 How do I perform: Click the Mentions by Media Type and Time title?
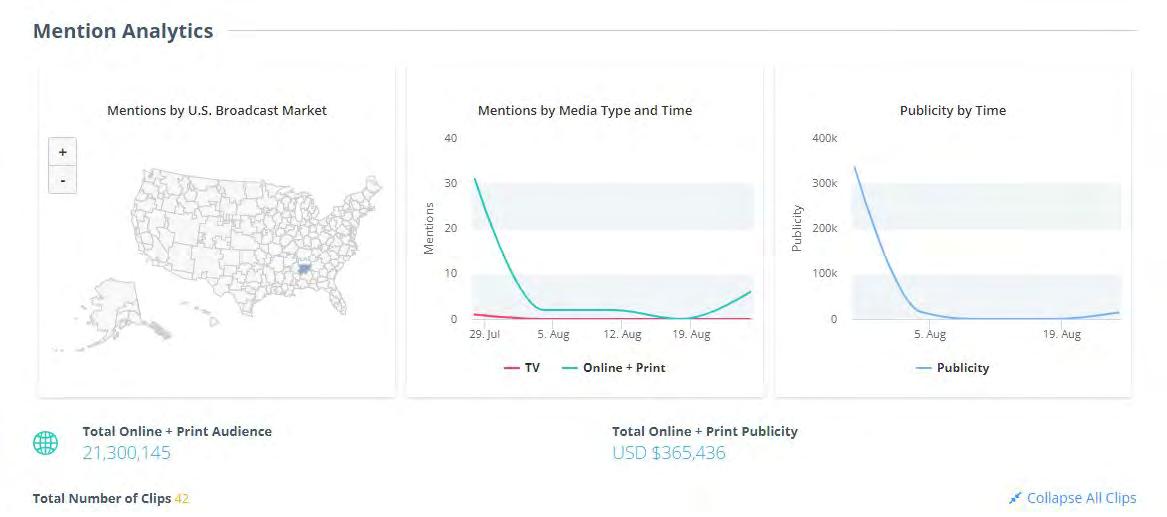coord(585,110)
